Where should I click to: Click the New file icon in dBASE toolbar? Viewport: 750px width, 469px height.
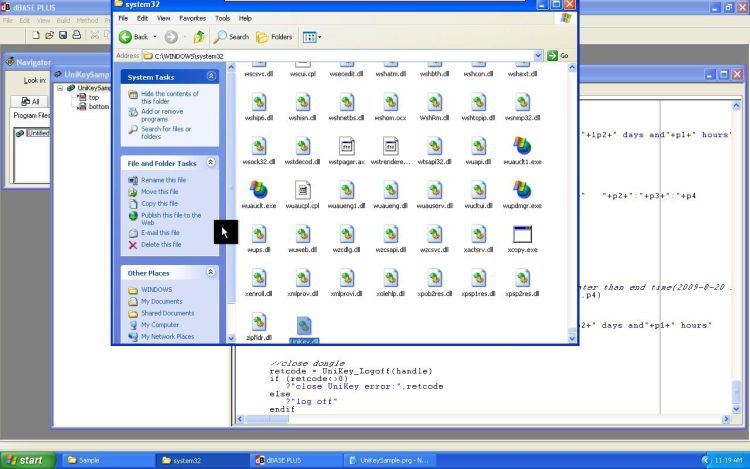tap(36, 35)
